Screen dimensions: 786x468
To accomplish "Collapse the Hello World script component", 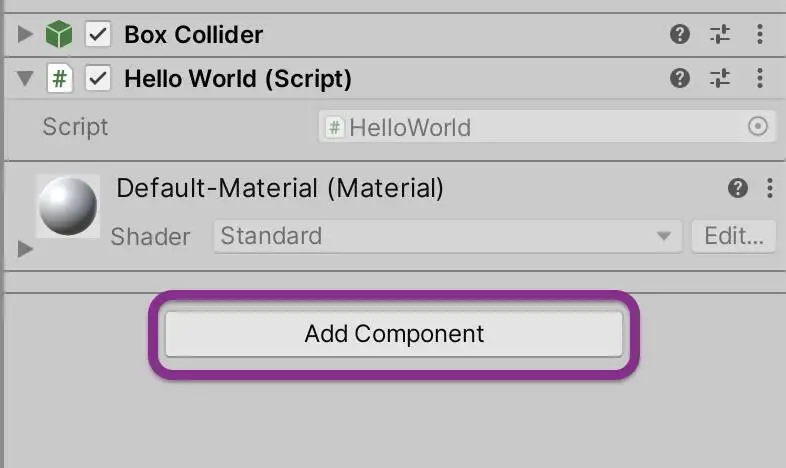I will pyautogui.click(x=25, y=79).
